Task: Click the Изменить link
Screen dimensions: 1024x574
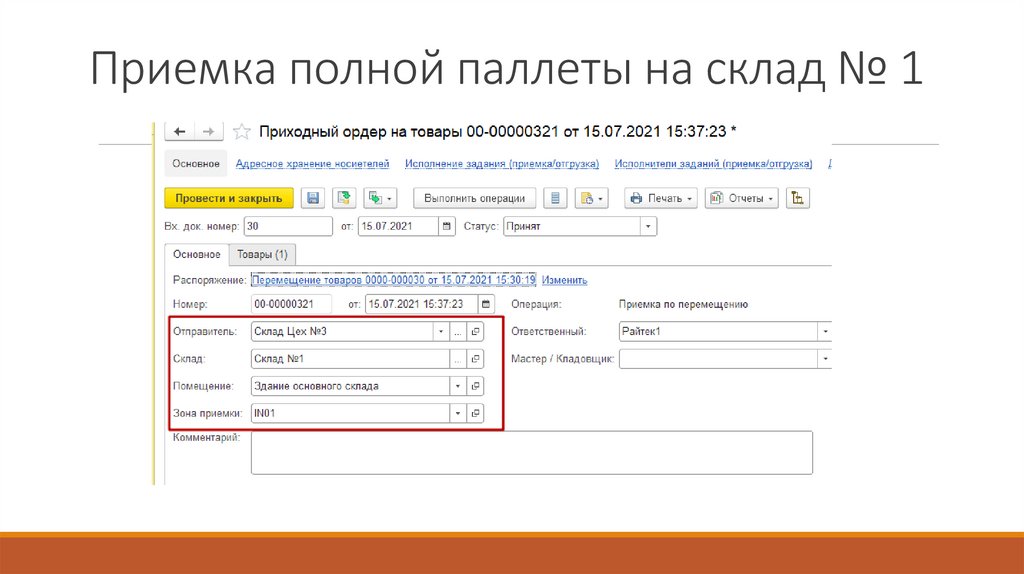Action: pyautogui.click(x=564, y=280)
